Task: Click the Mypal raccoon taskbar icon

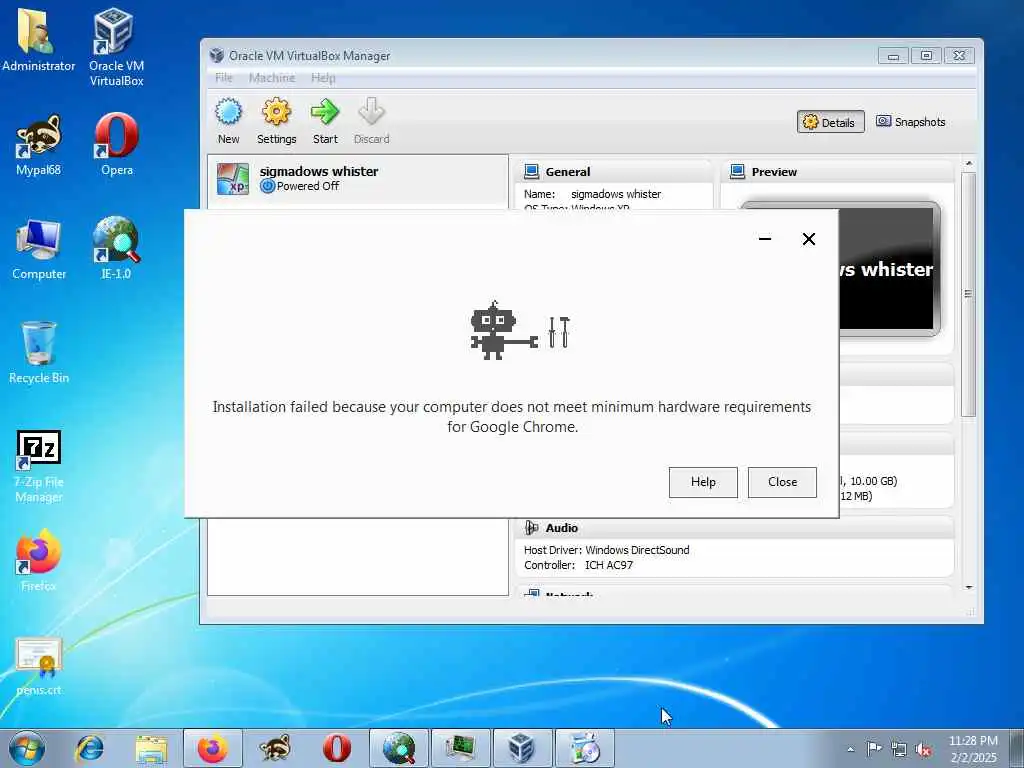Action: click(275, 748)
